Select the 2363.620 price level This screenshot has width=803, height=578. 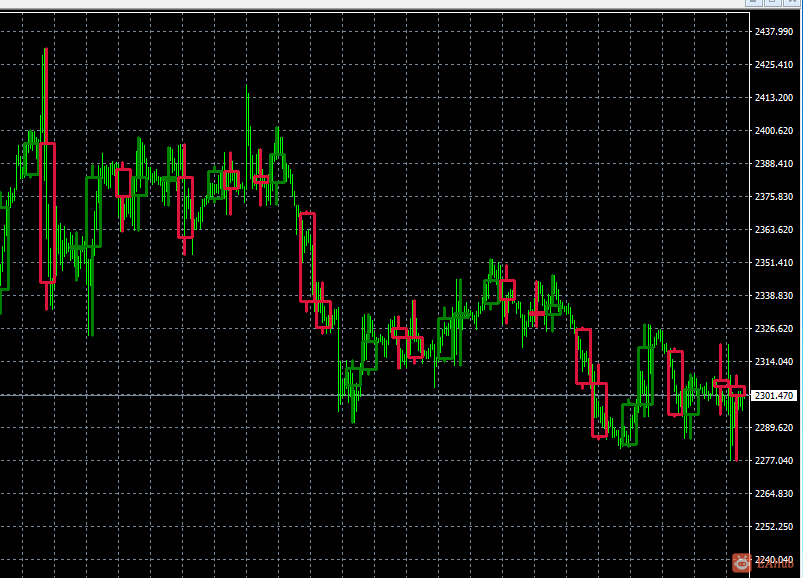pyautogui.click(x=774, y=230)
